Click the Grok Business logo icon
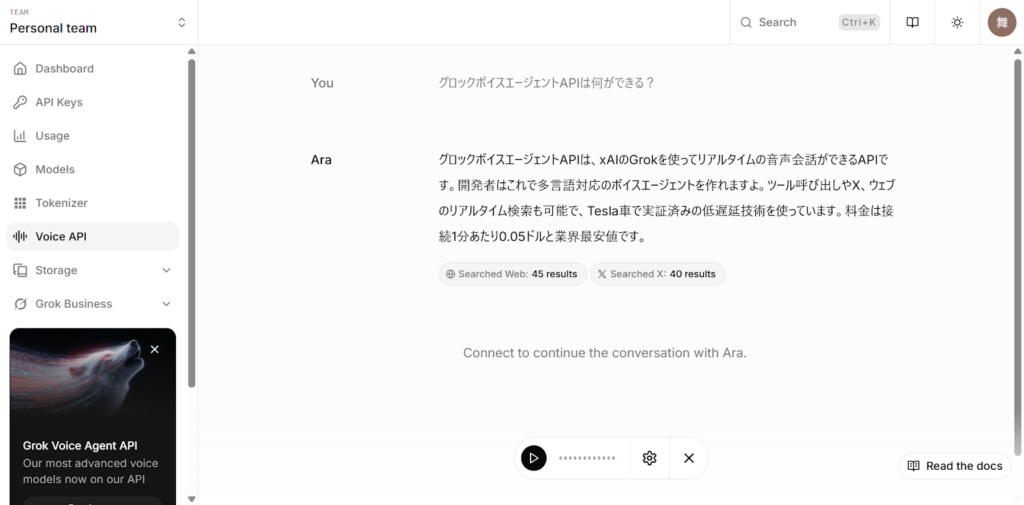Screen dimensions: 1024x505 [20, 304]
